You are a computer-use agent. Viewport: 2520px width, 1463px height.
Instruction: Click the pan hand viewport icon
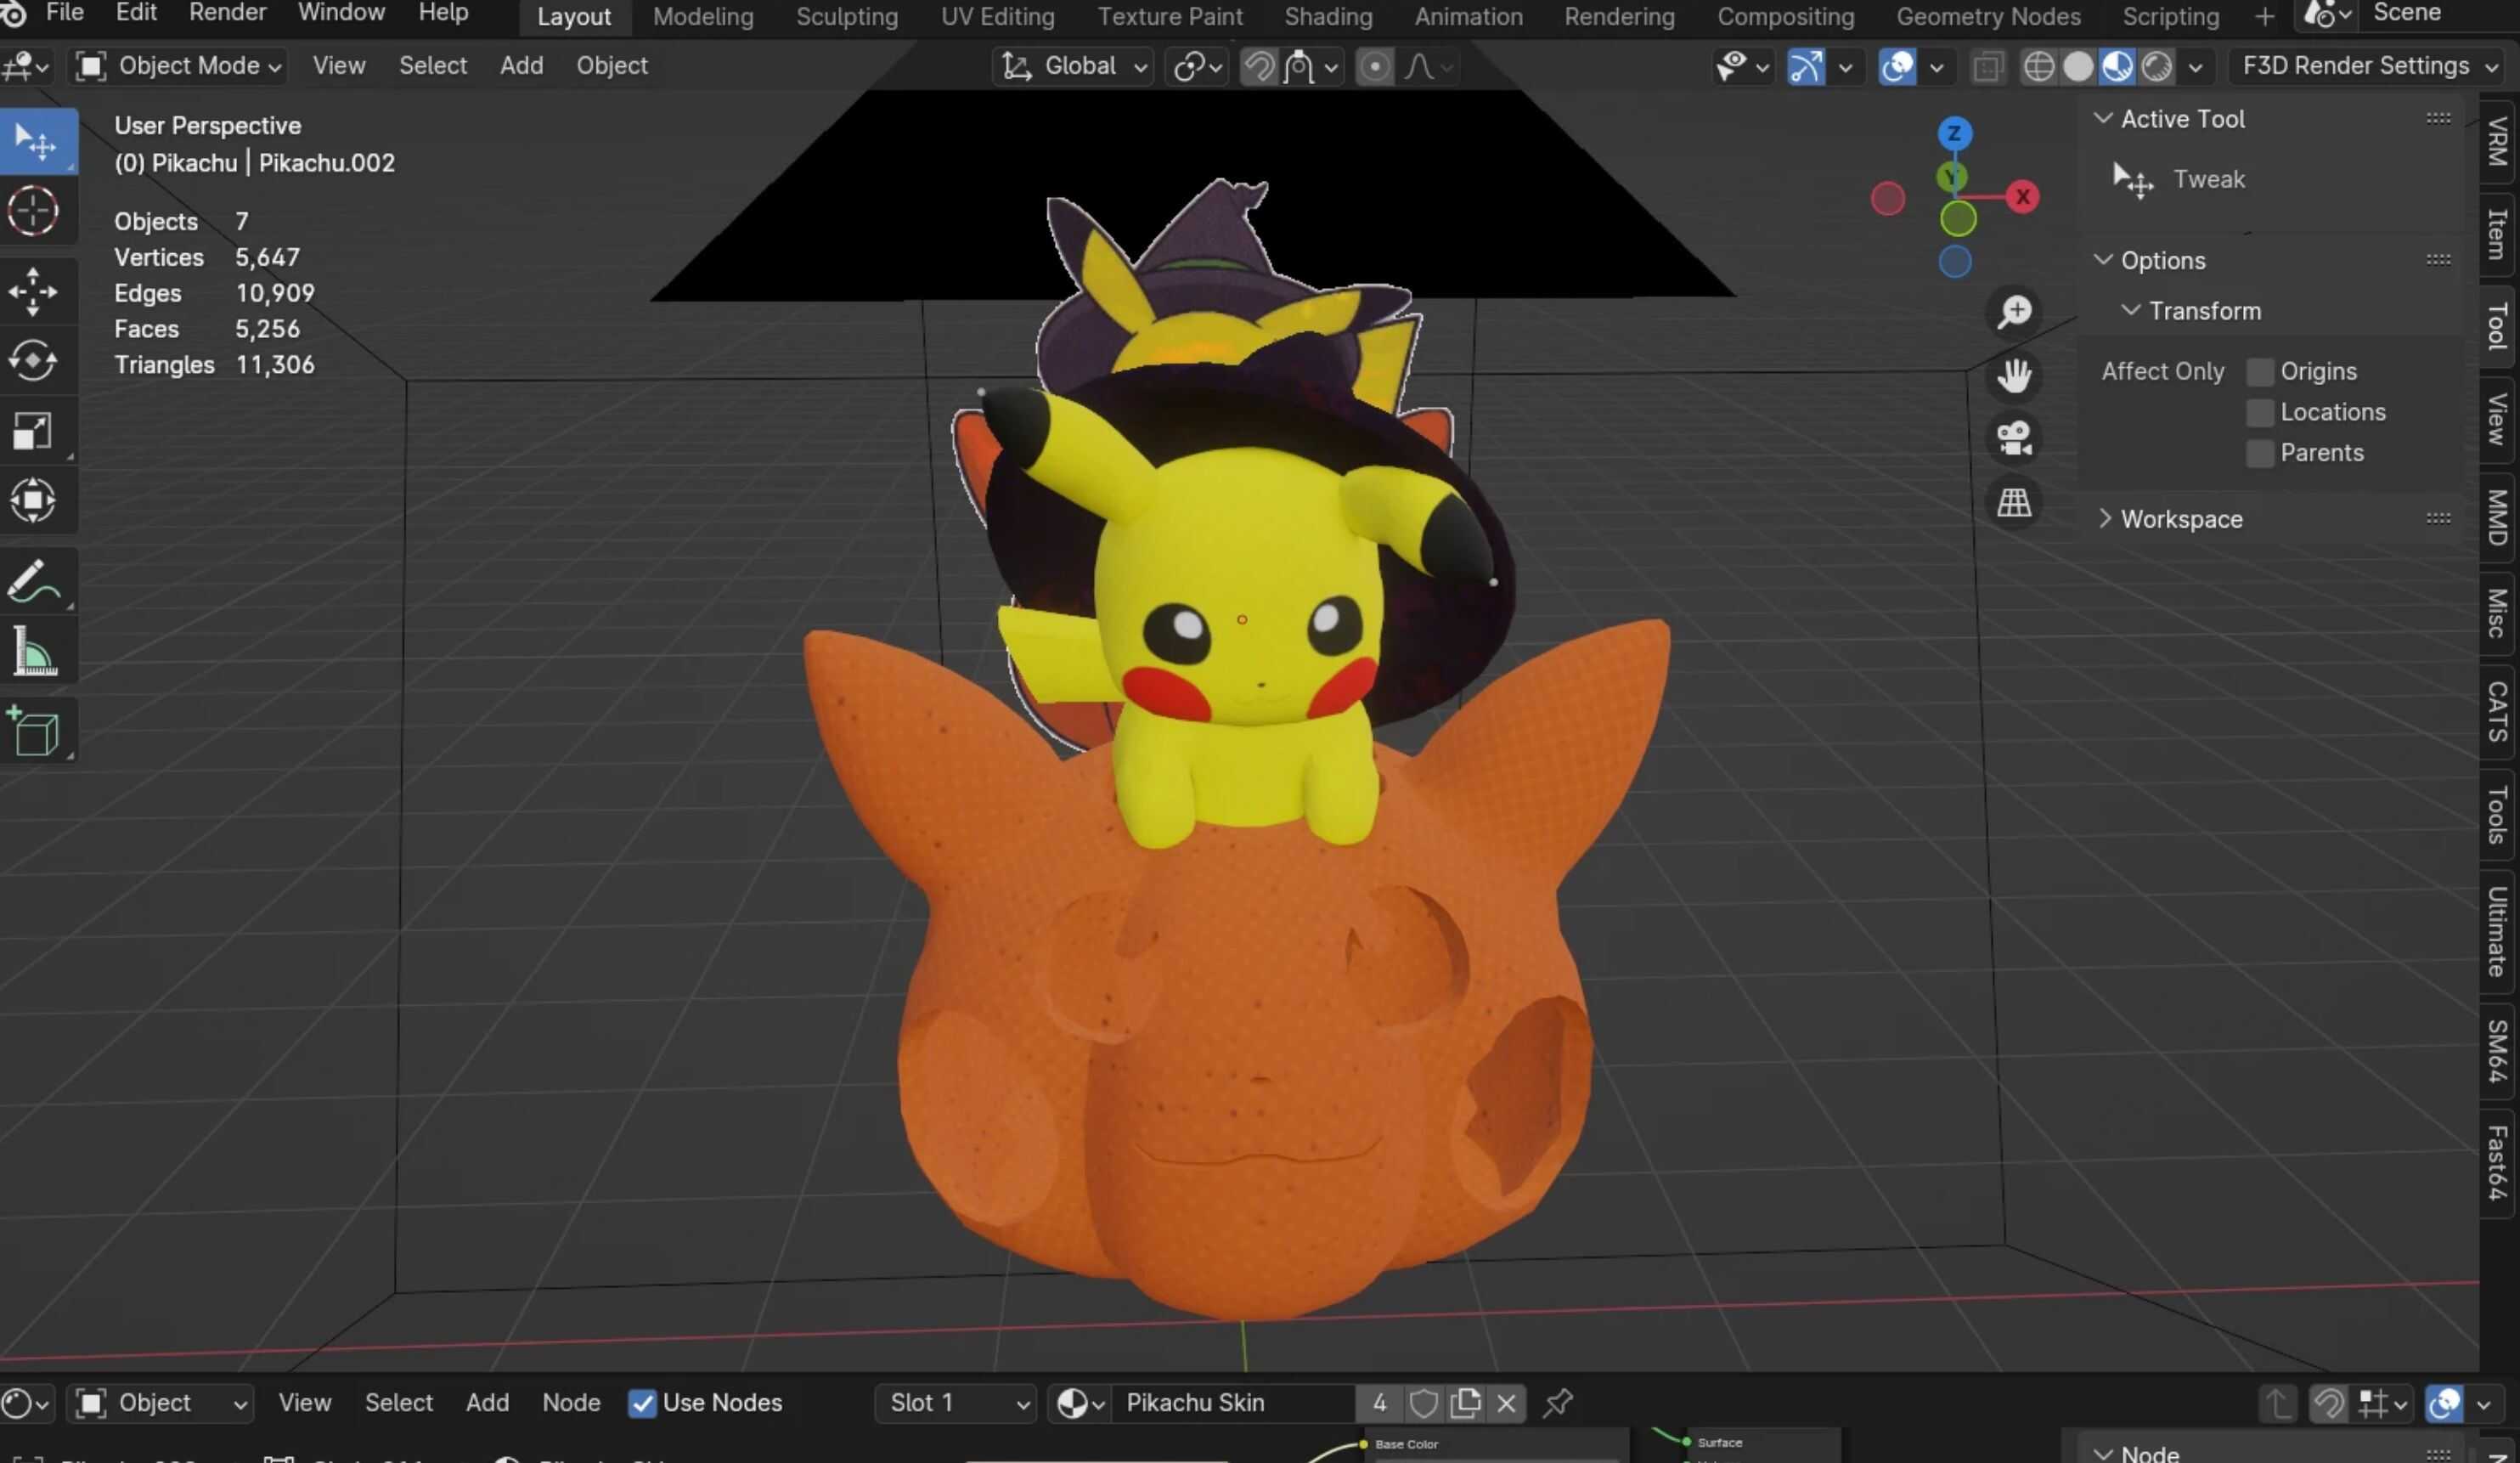(x=2014, y=376)
